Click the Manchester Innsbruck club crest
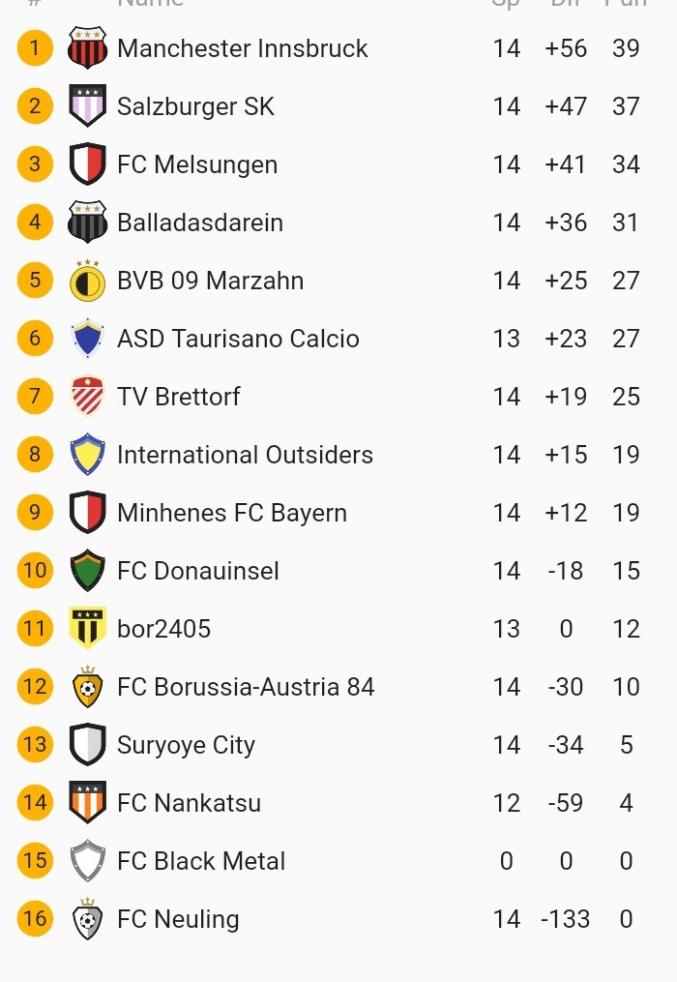 (x=88, y=48)
